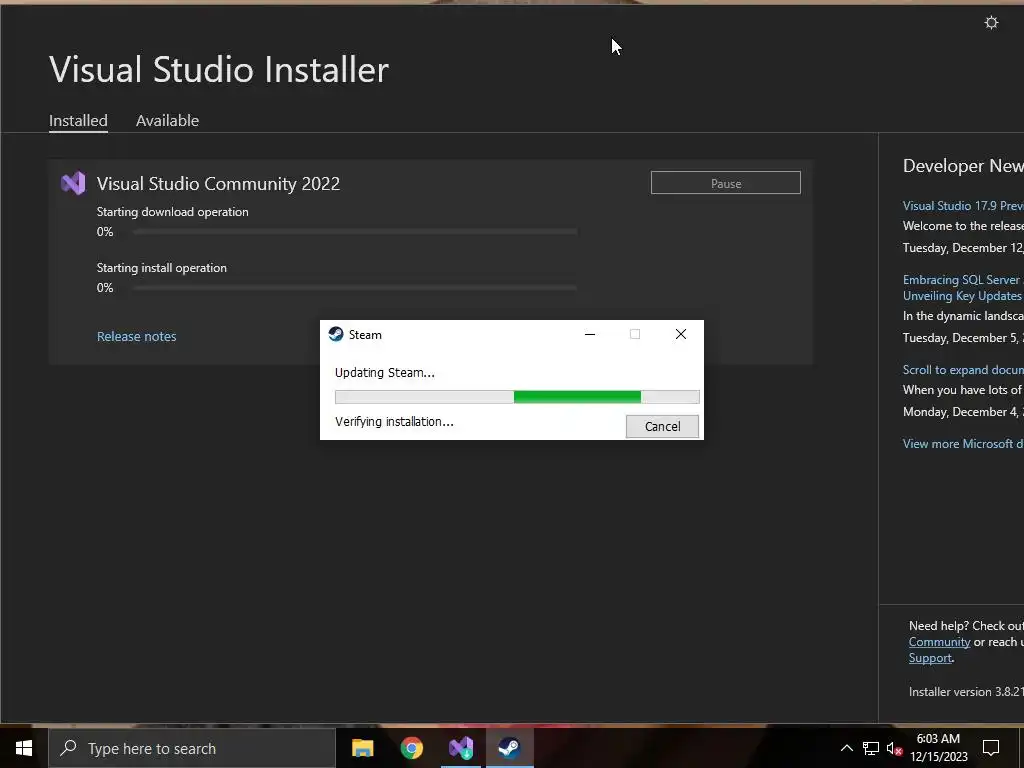Click the muted volume tray icon

(894, 748)
